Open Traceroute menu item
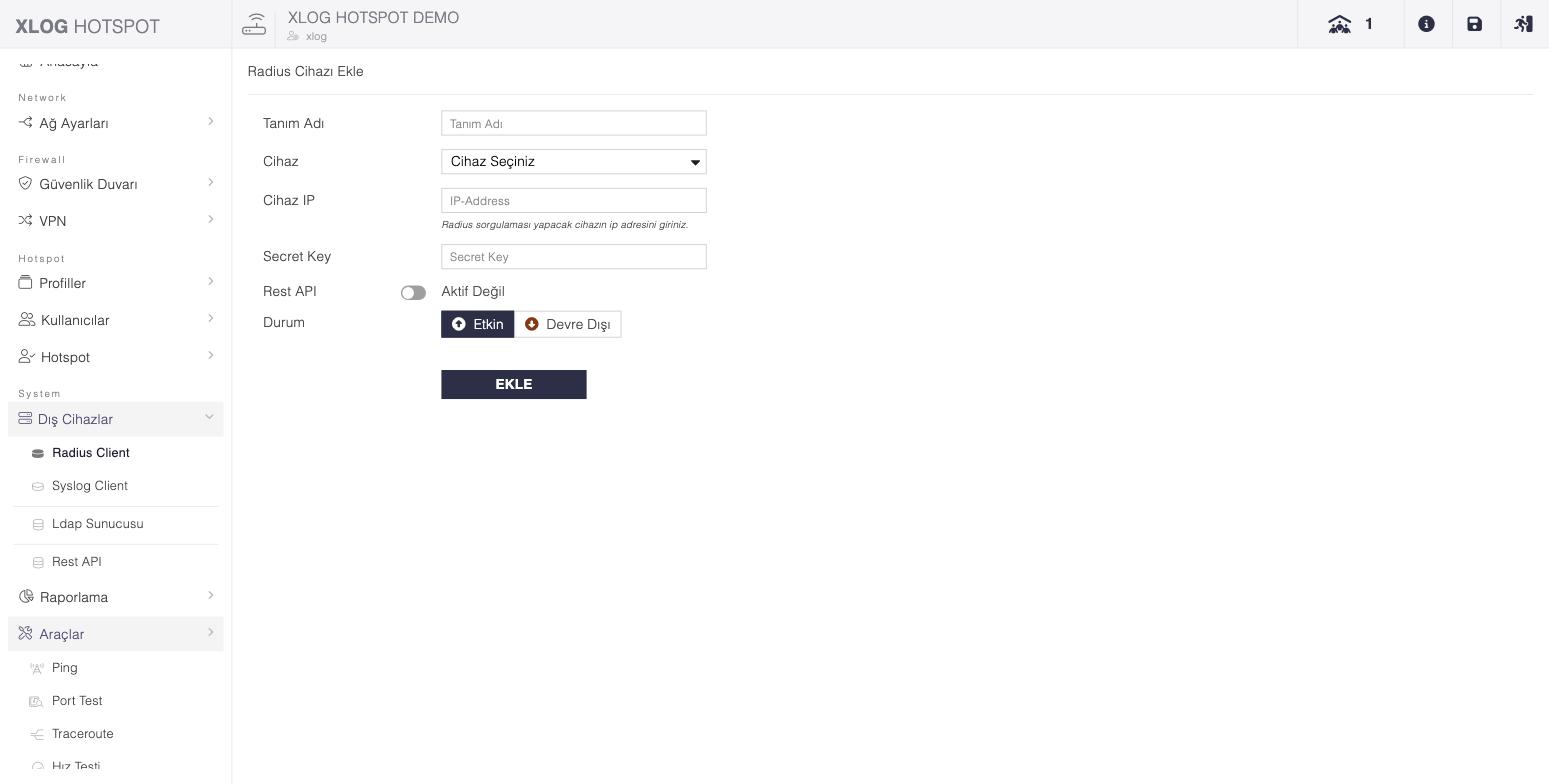Image resolution: width=1549 pixels, height=784 pixels. [x=83, y=734]
